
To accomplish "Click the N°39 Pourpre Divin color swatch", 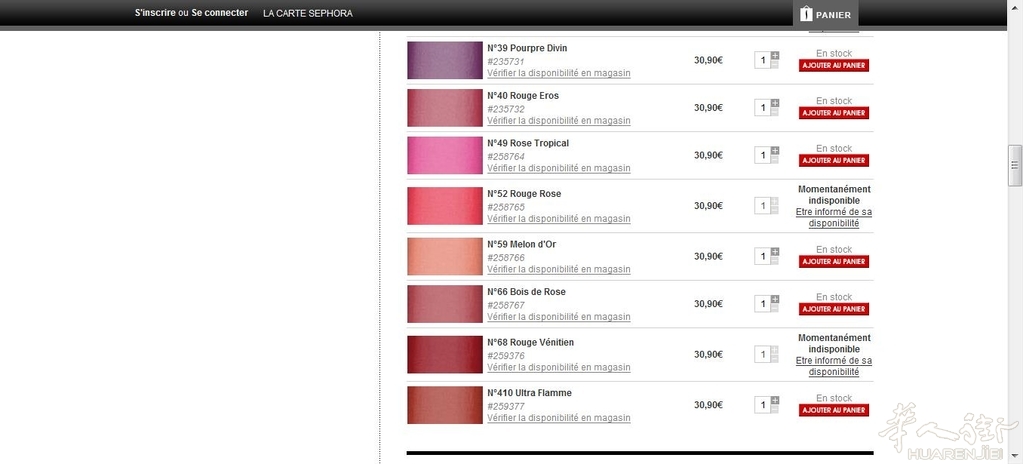I will (x=445, y=61).
